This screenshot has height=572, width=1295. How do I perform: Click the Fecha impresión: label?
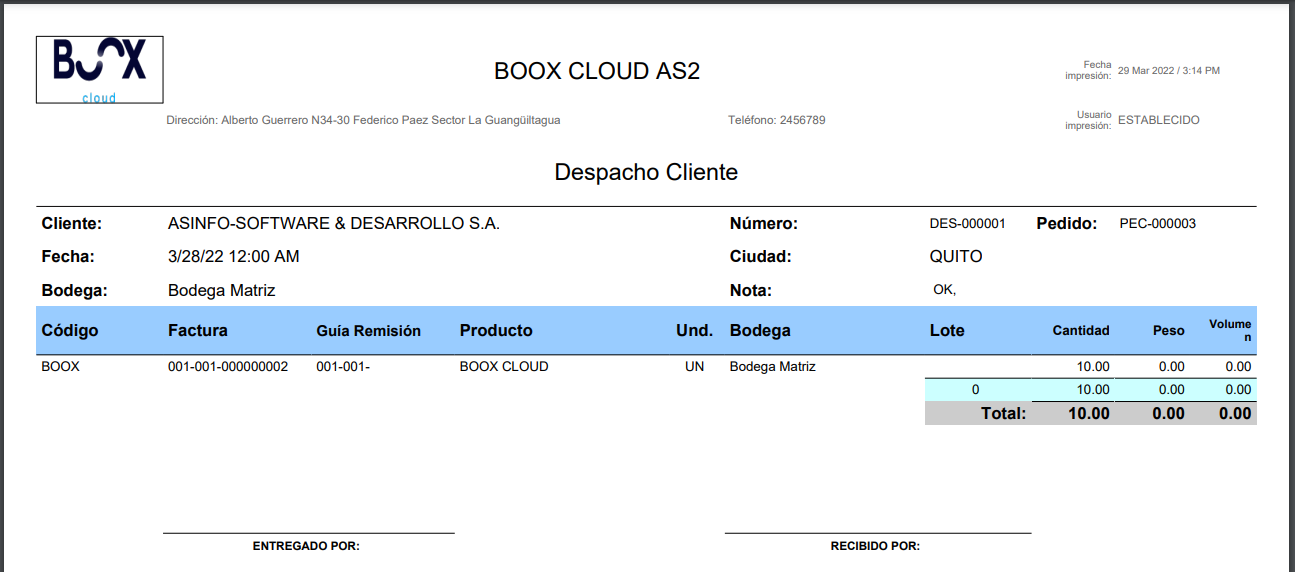[1088, 70]
